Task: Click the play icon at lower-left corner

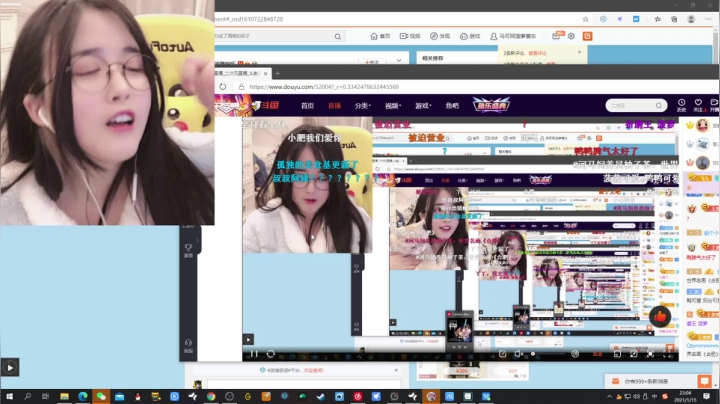Action: pos(10,367)
